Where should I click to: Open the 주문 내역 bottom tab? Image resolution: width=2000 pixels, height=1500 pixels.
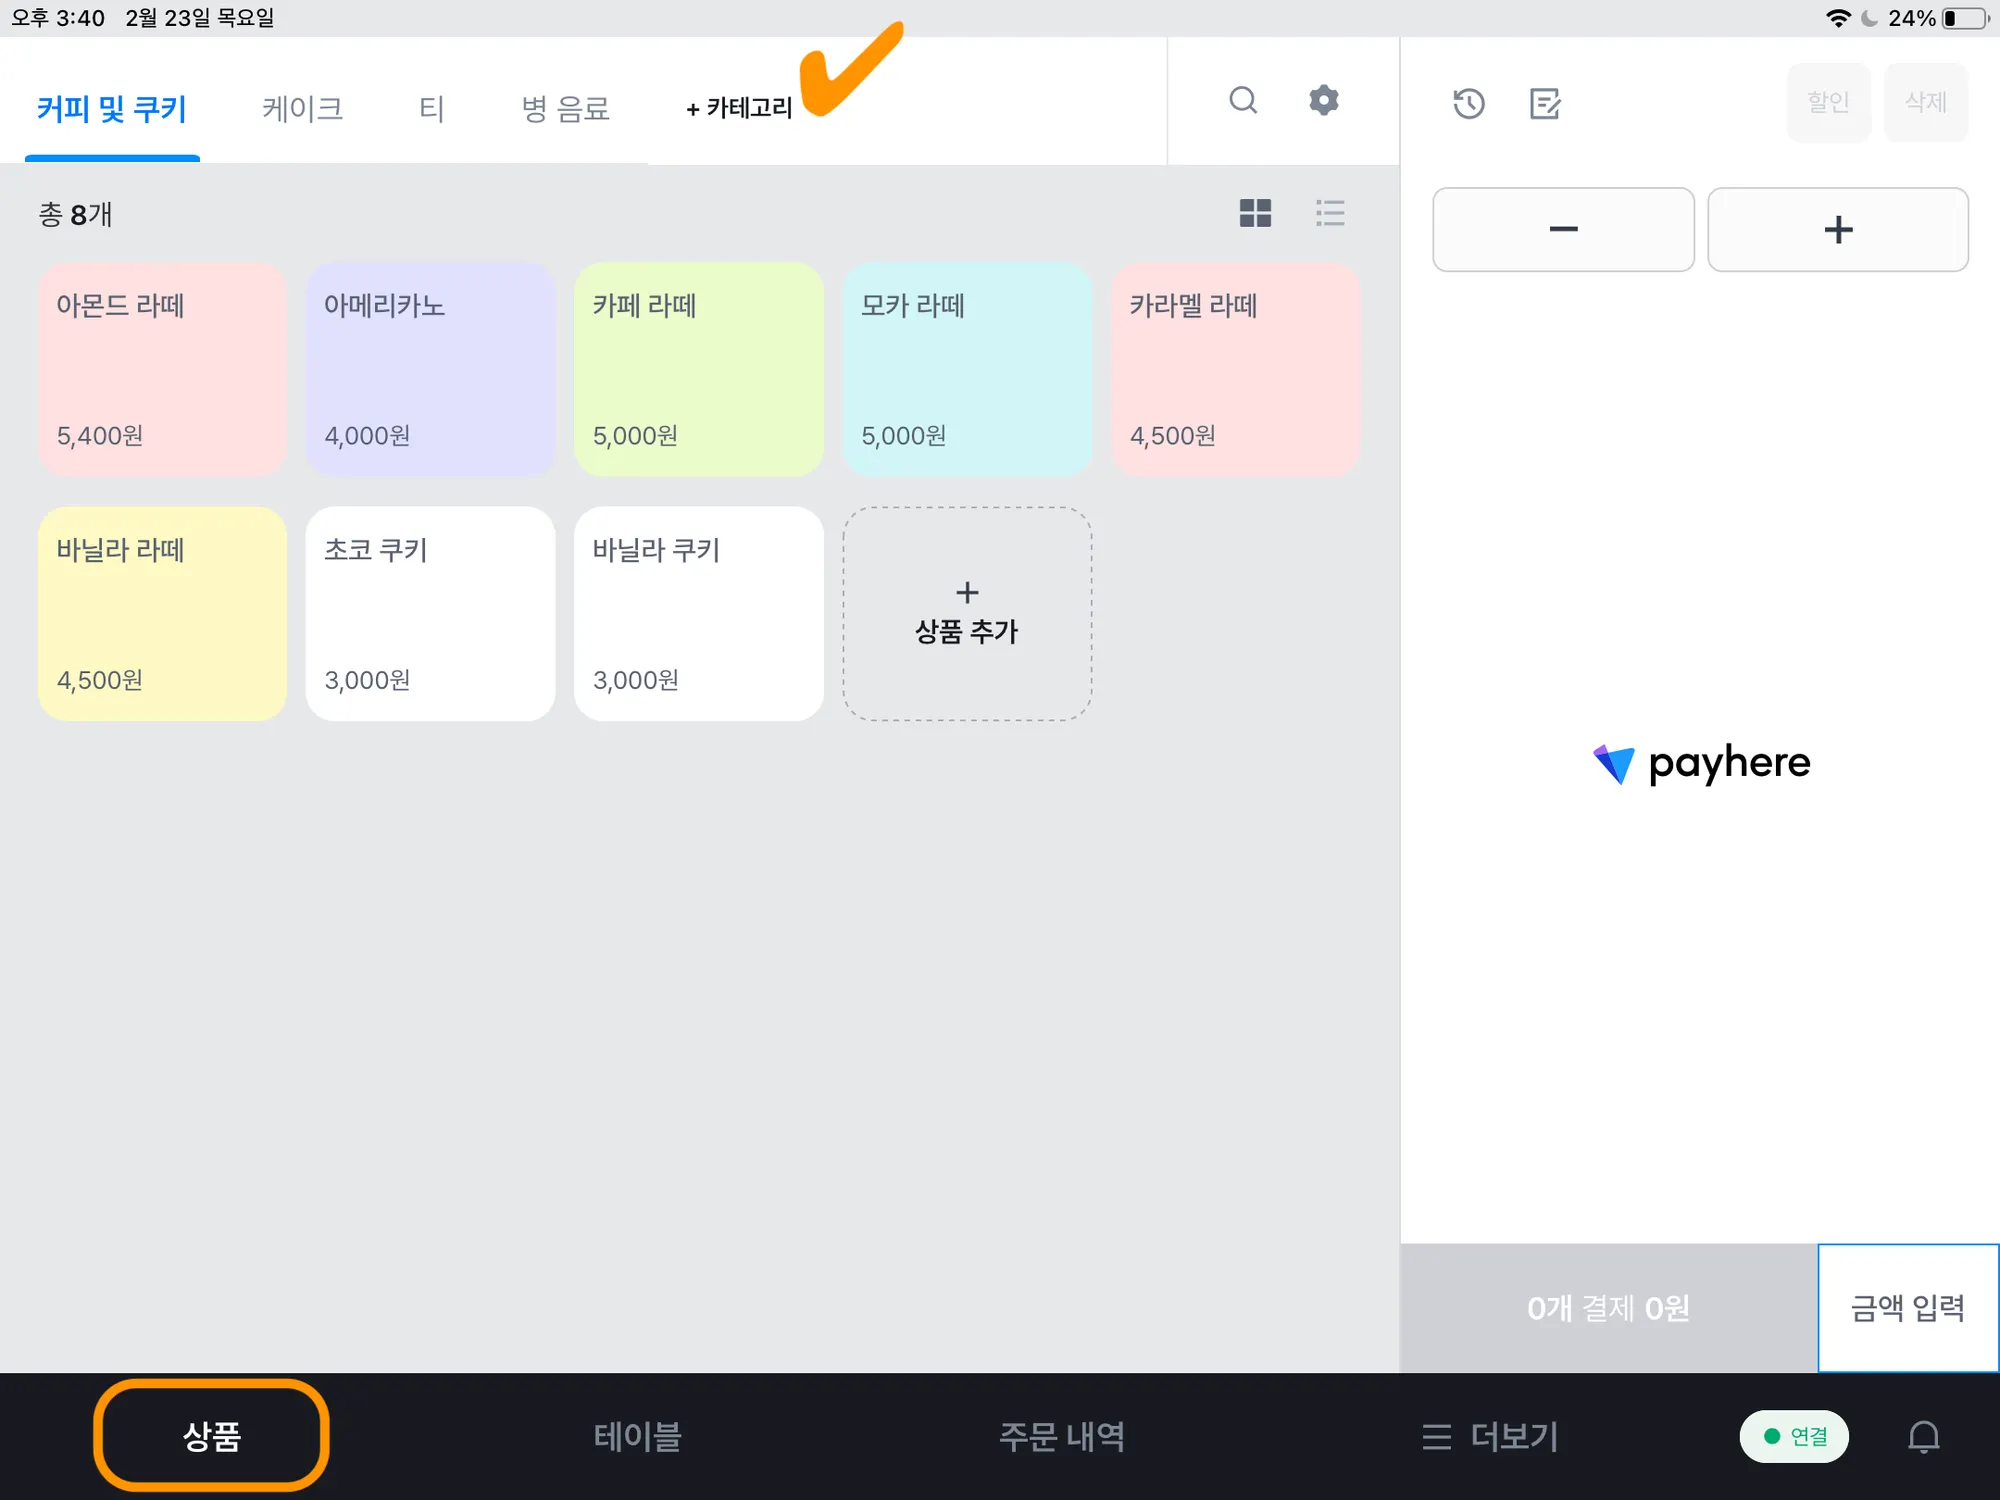tap(1061, 1436)
